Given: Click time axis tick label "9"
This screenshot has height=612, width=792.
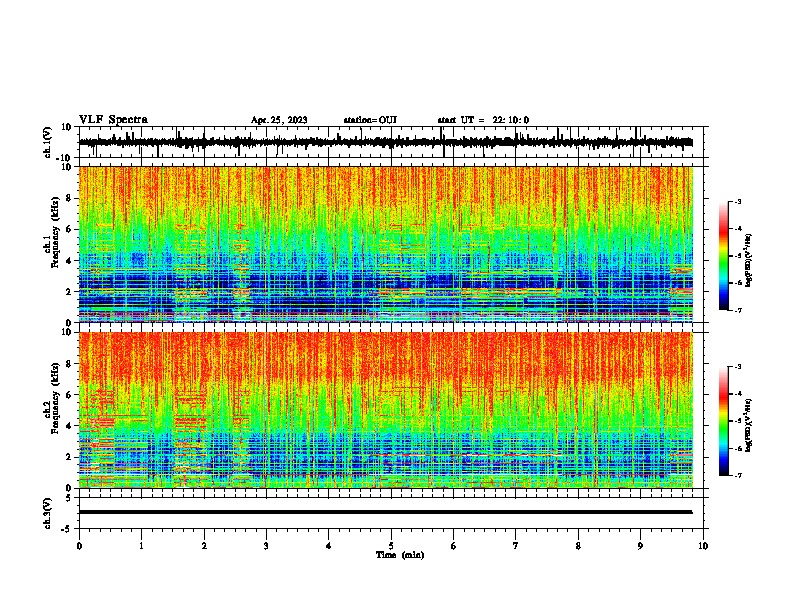Looking at the screenshot, I should [x=640, y=546].
